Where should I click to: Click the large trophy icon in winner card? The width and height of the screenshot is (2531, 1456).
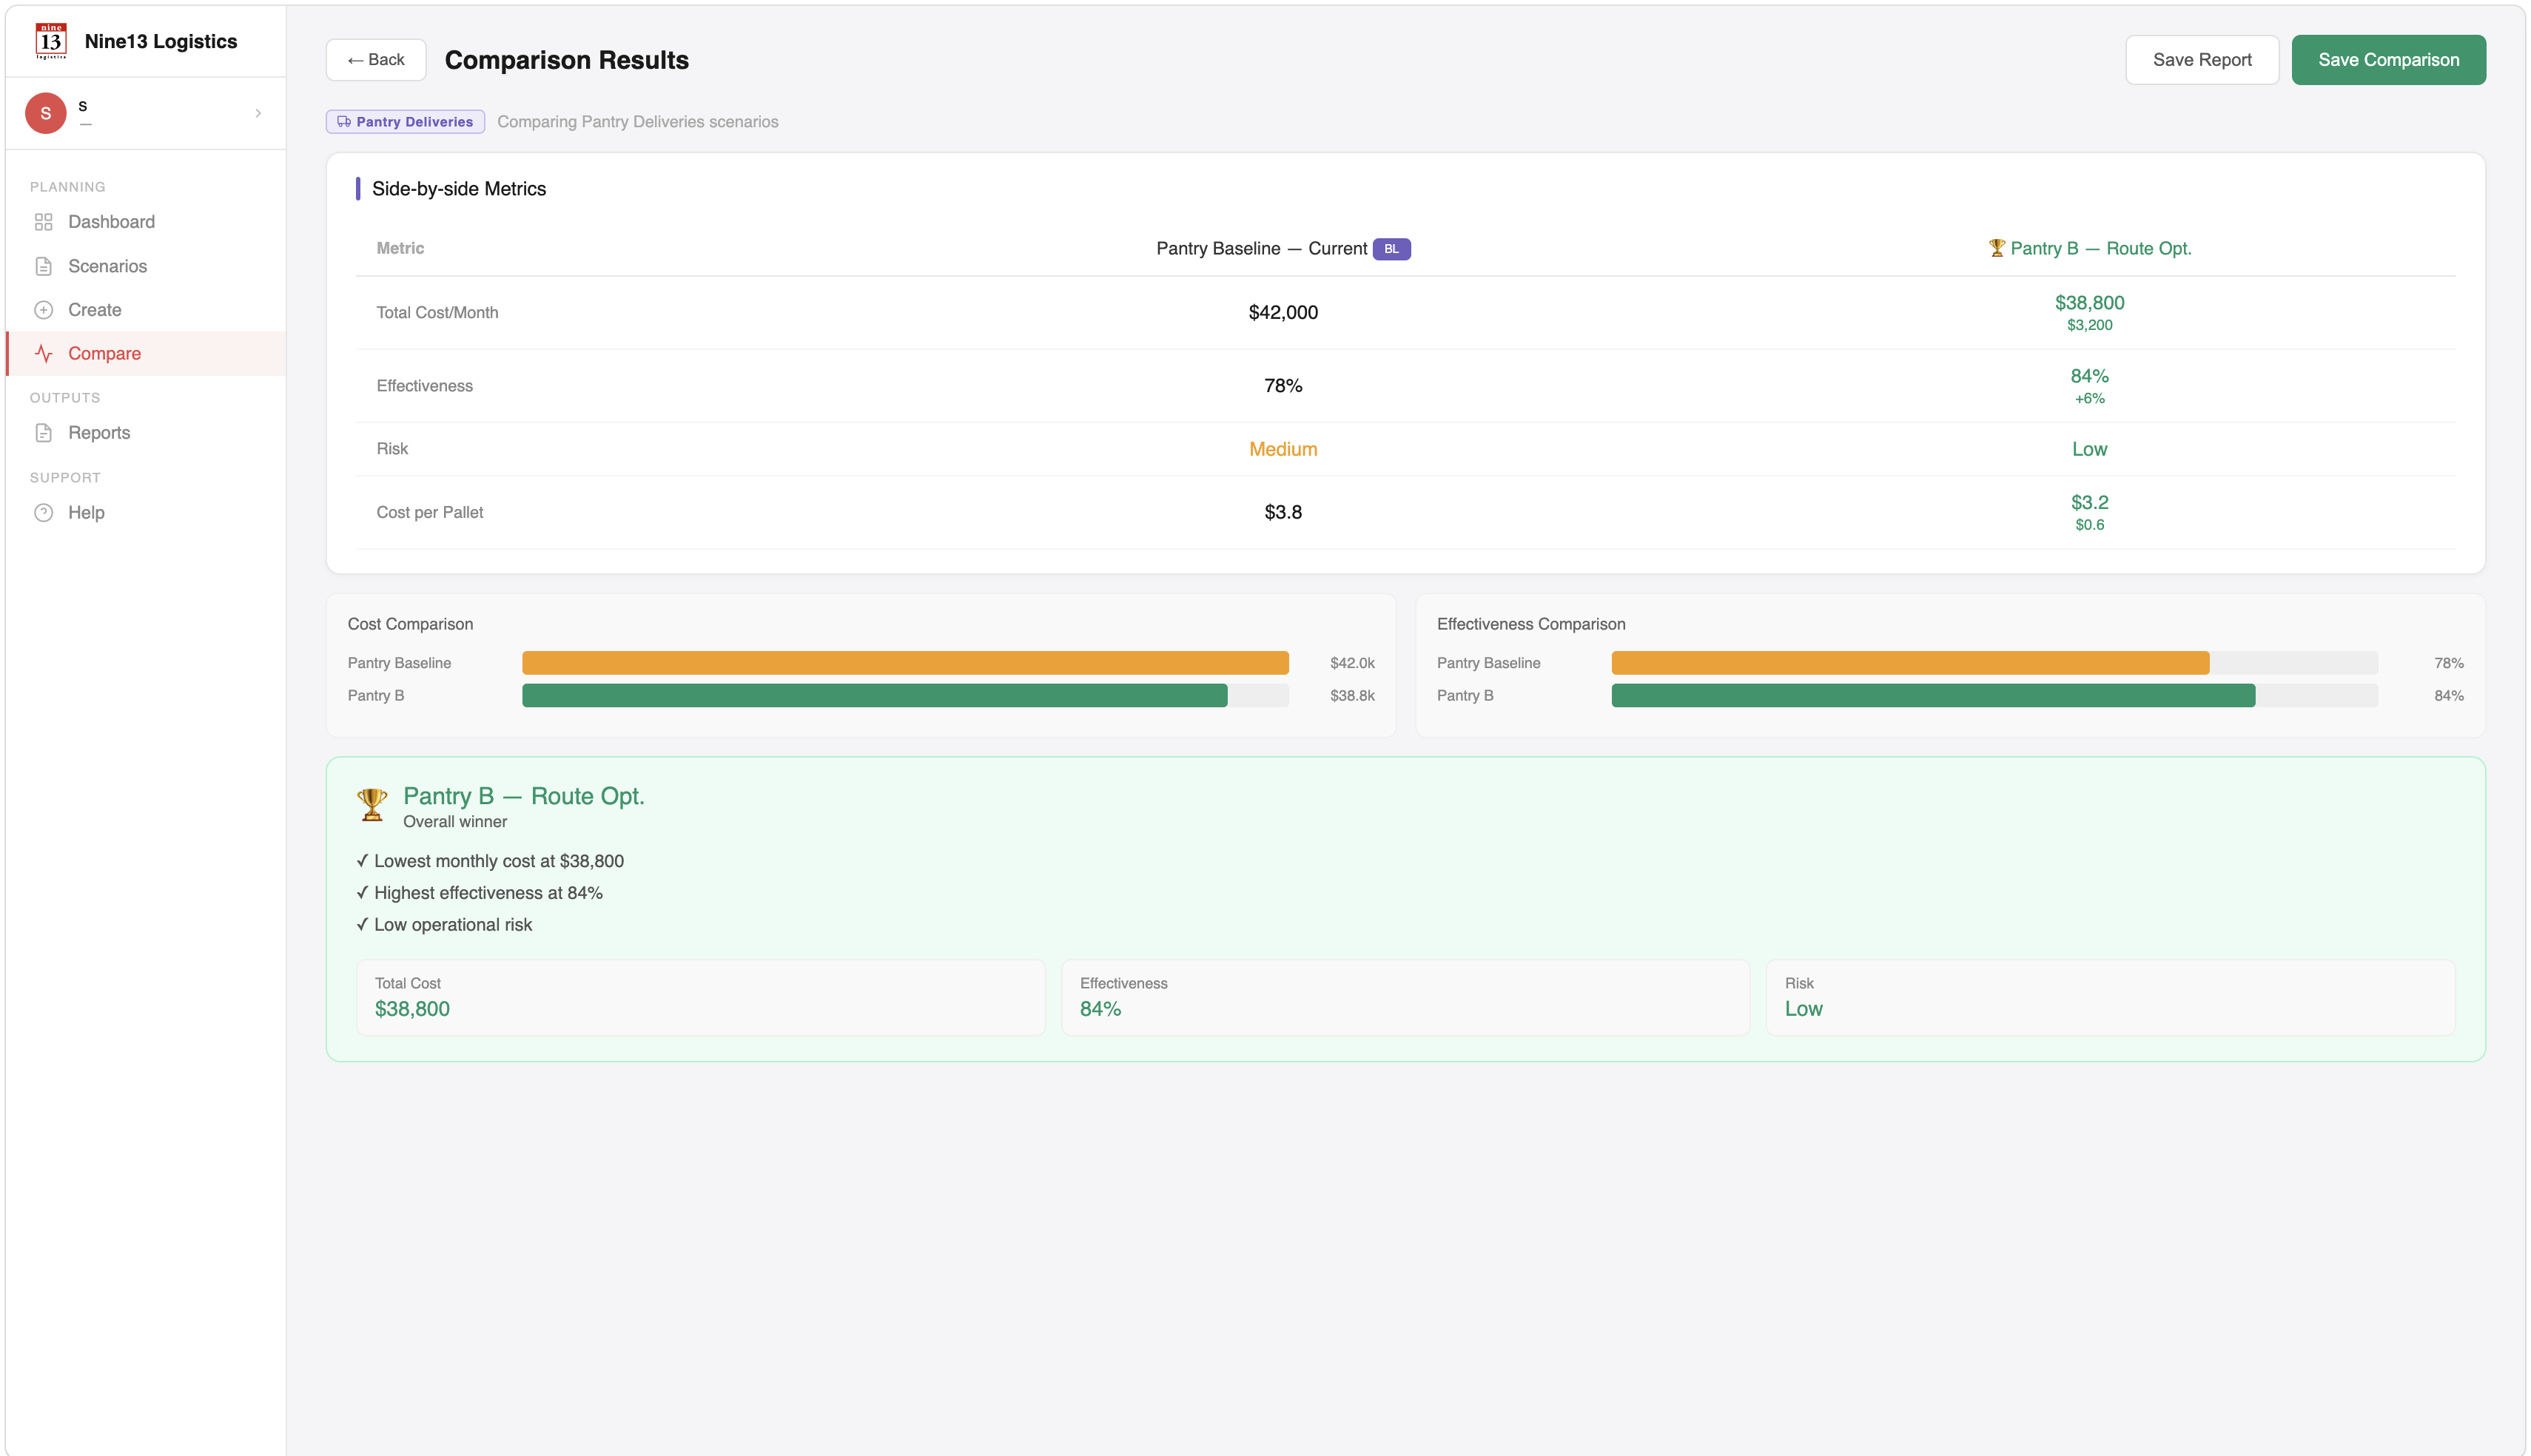pyautogui.click(x=372, y=804)
